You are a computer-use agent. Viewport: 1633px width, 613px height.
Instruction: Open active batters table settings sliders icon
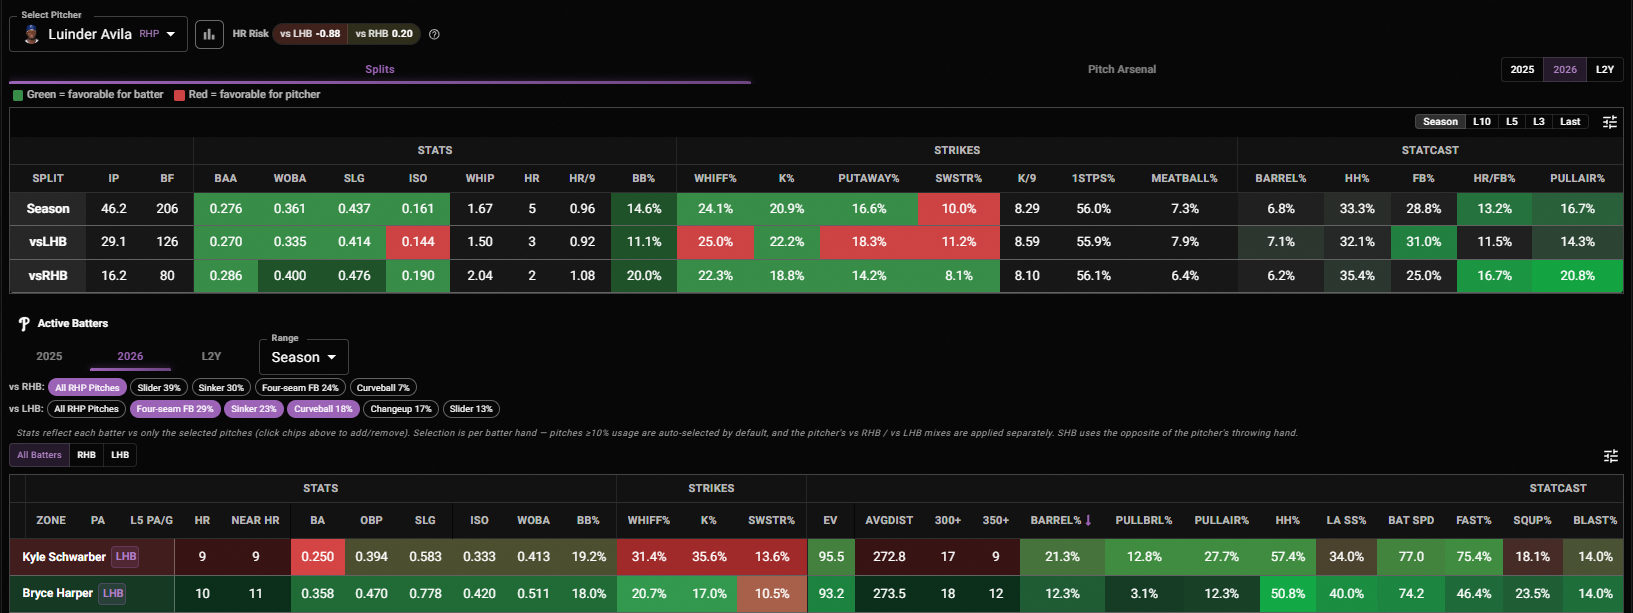(1610, 456)
